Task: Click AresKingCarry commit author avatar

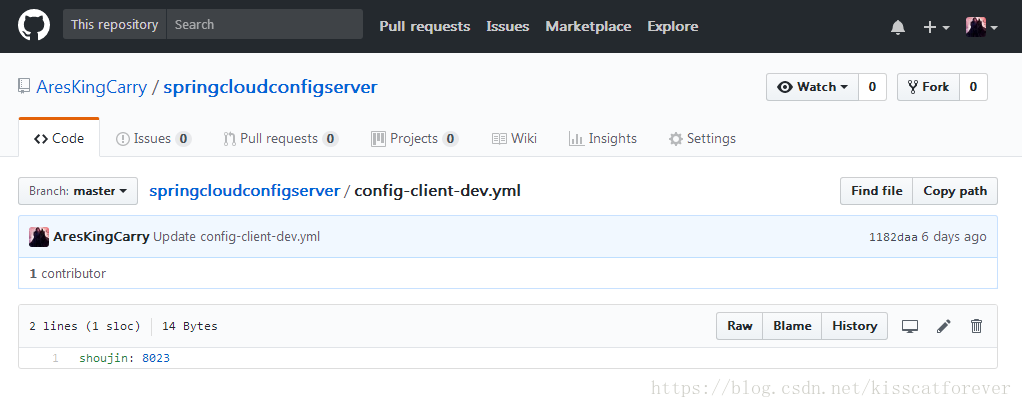Action: click(39, 237)
